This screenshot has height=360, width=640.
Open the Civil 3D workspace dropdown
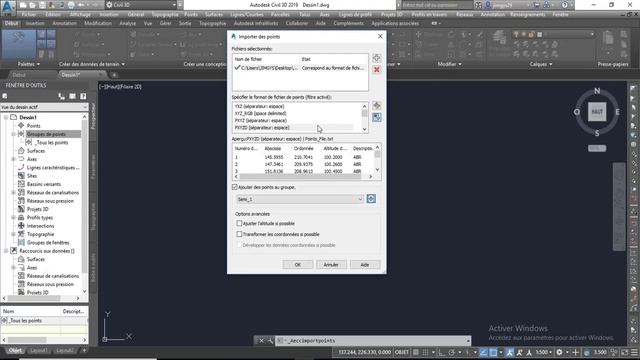[x=142, y=5]
